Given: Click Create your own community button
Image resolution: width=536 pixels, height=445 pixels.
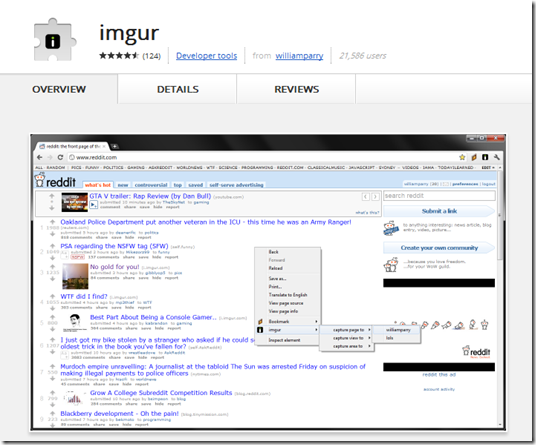Looking at the screenshot, I should point(439,248).
